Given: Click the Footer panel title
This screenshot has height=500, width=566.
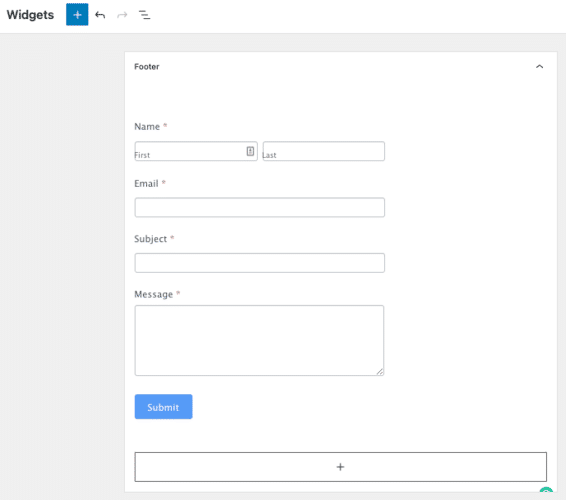Looking at the screenshot, I should [x=147, y=67].
